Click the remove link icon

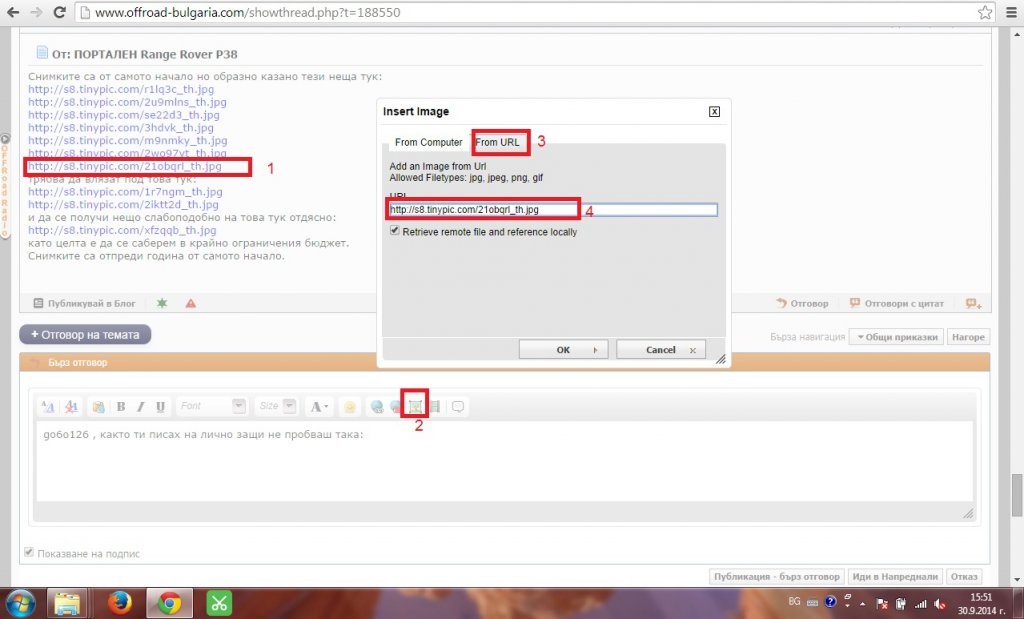coord(395,406)
